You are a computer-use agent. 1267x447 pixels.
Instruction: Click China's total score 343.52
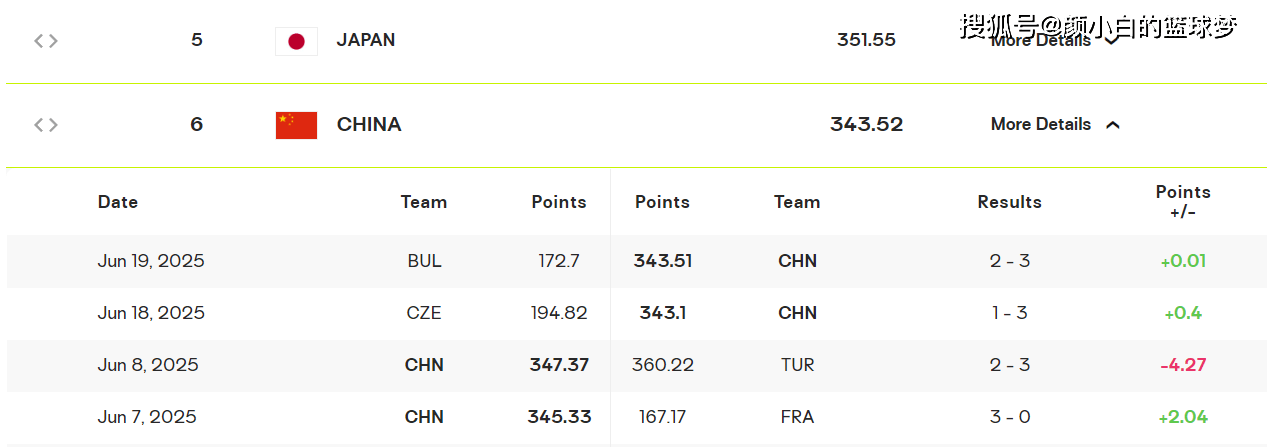[x=866, y=125]
